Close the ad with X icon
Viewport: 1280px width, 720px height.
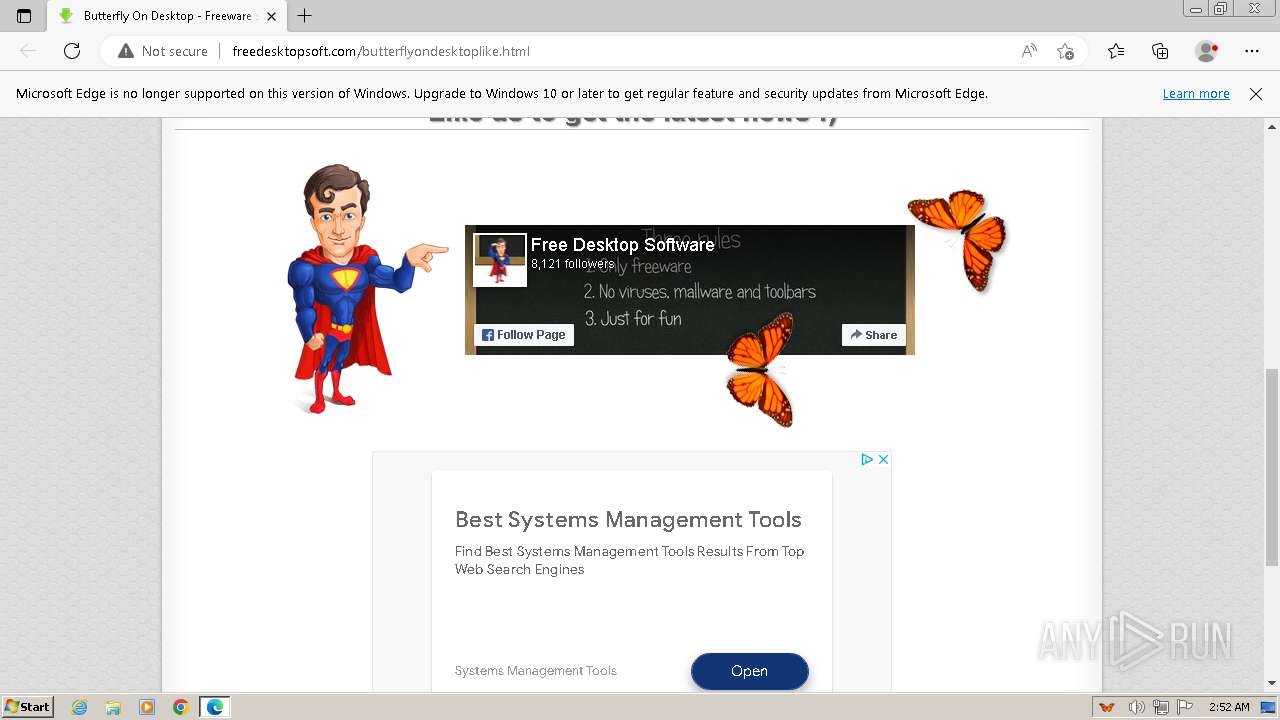coord(883,459)
